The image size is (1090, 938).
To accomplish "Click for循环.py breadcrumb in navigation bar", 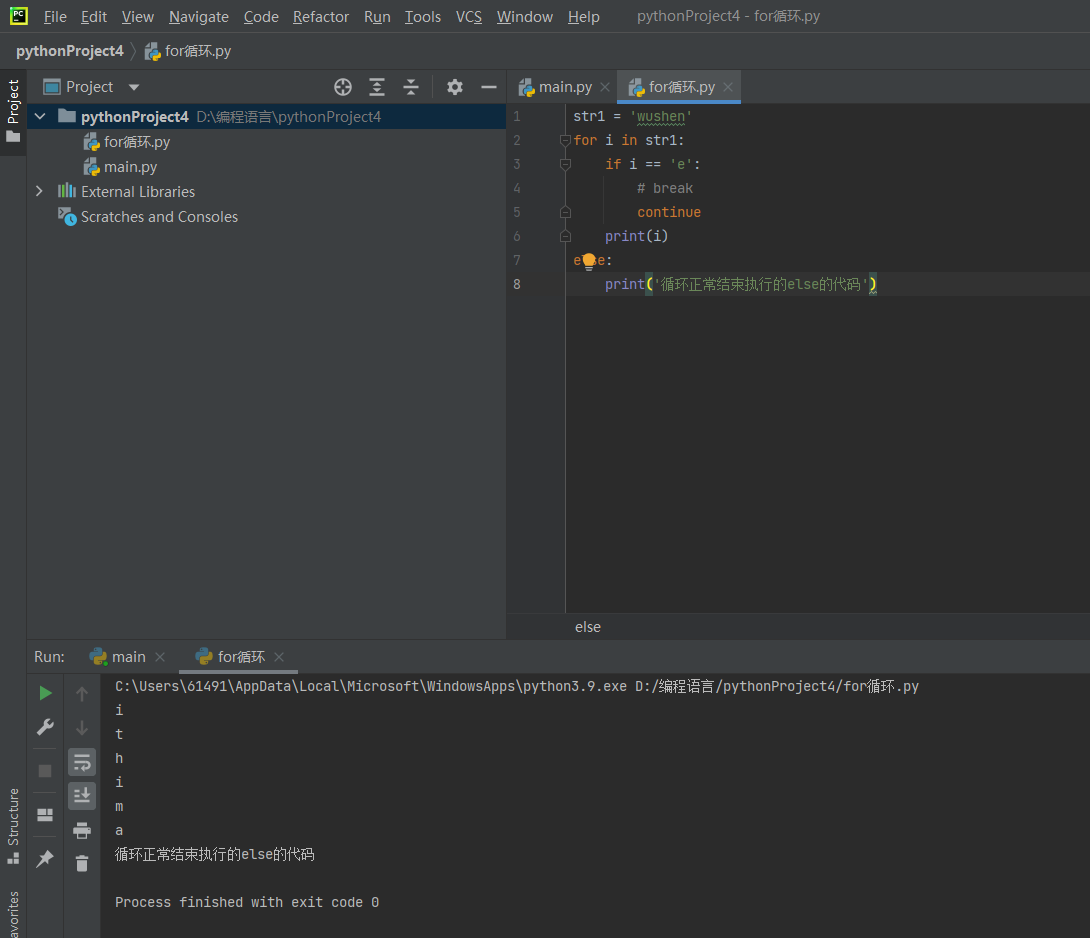I will pos(188,51).
